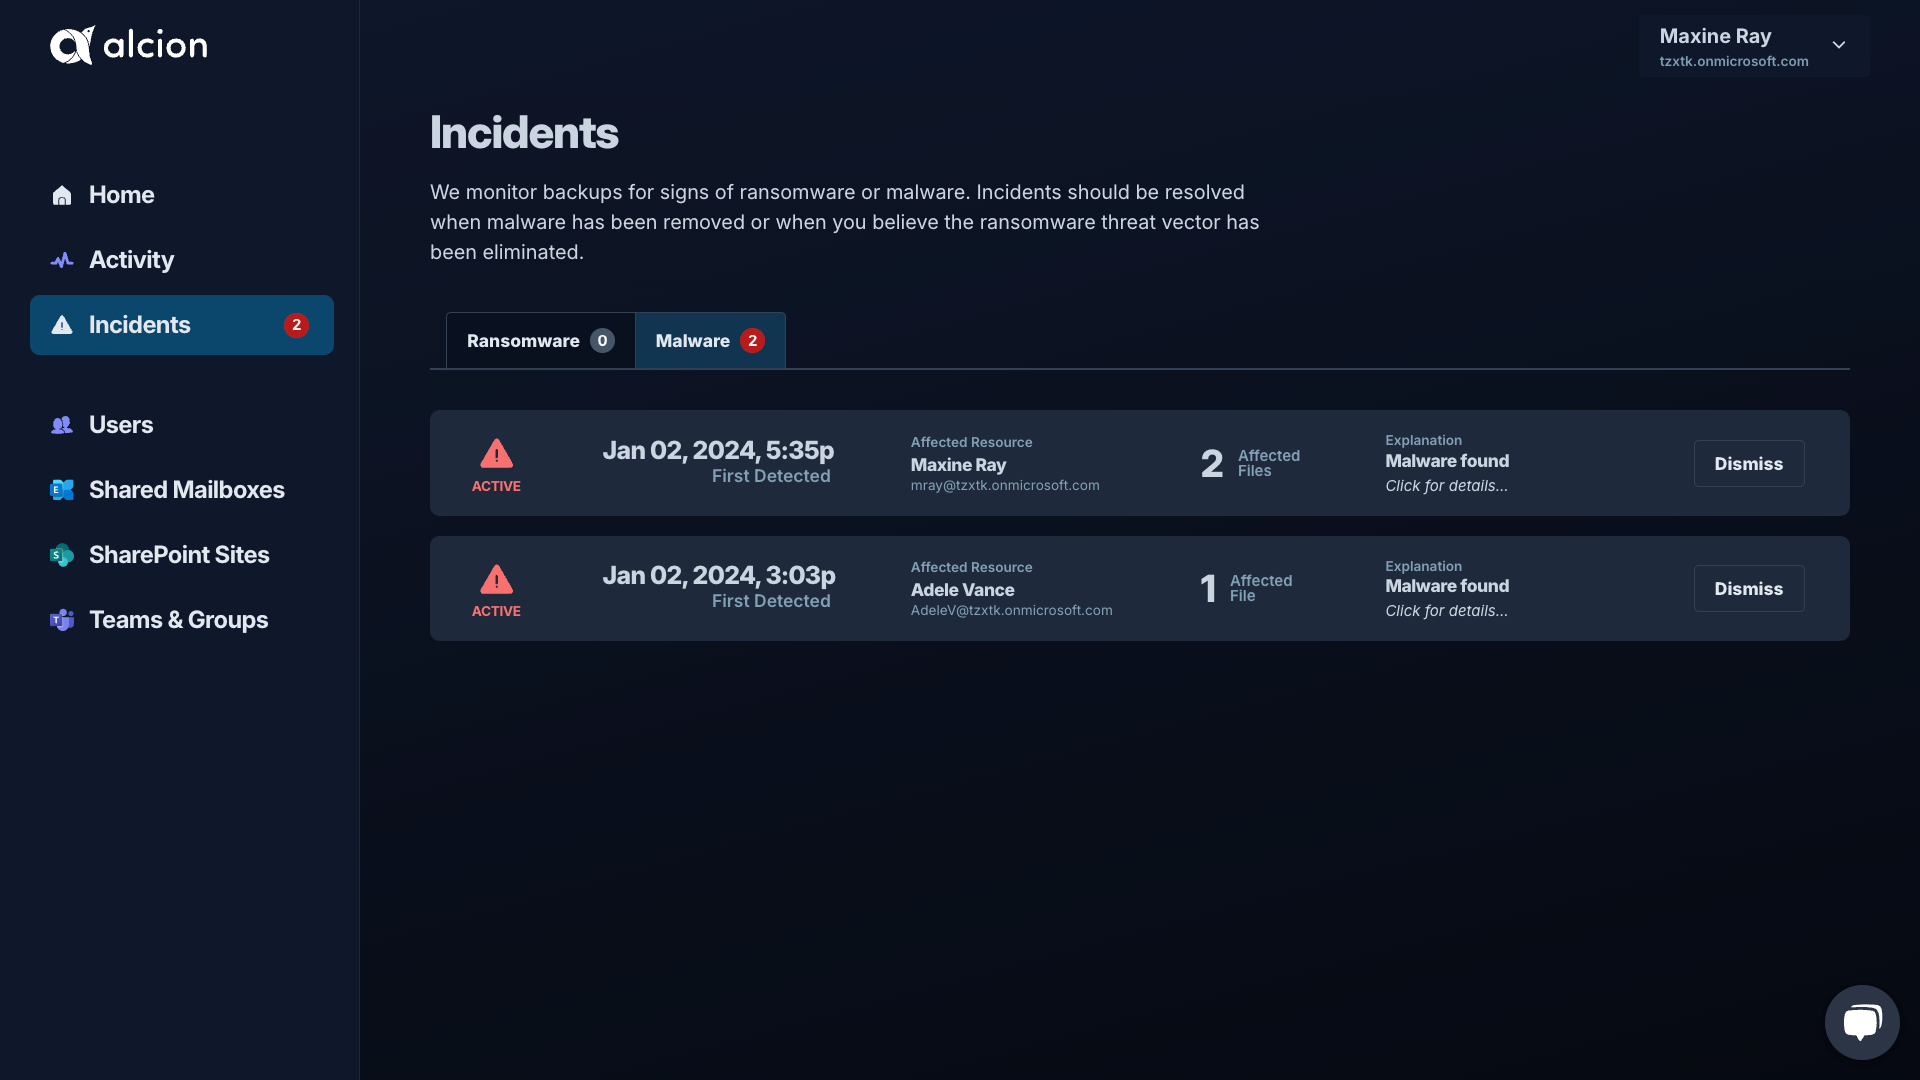Click the Incidents warning triangle sidebar icon
The height and width of the screenshot is (1080, 1920).
pyautogui.click(x=62, y=325)
